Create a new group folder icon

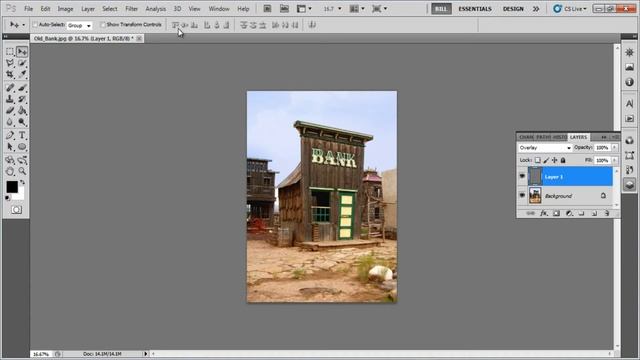(x=582, y=213)
